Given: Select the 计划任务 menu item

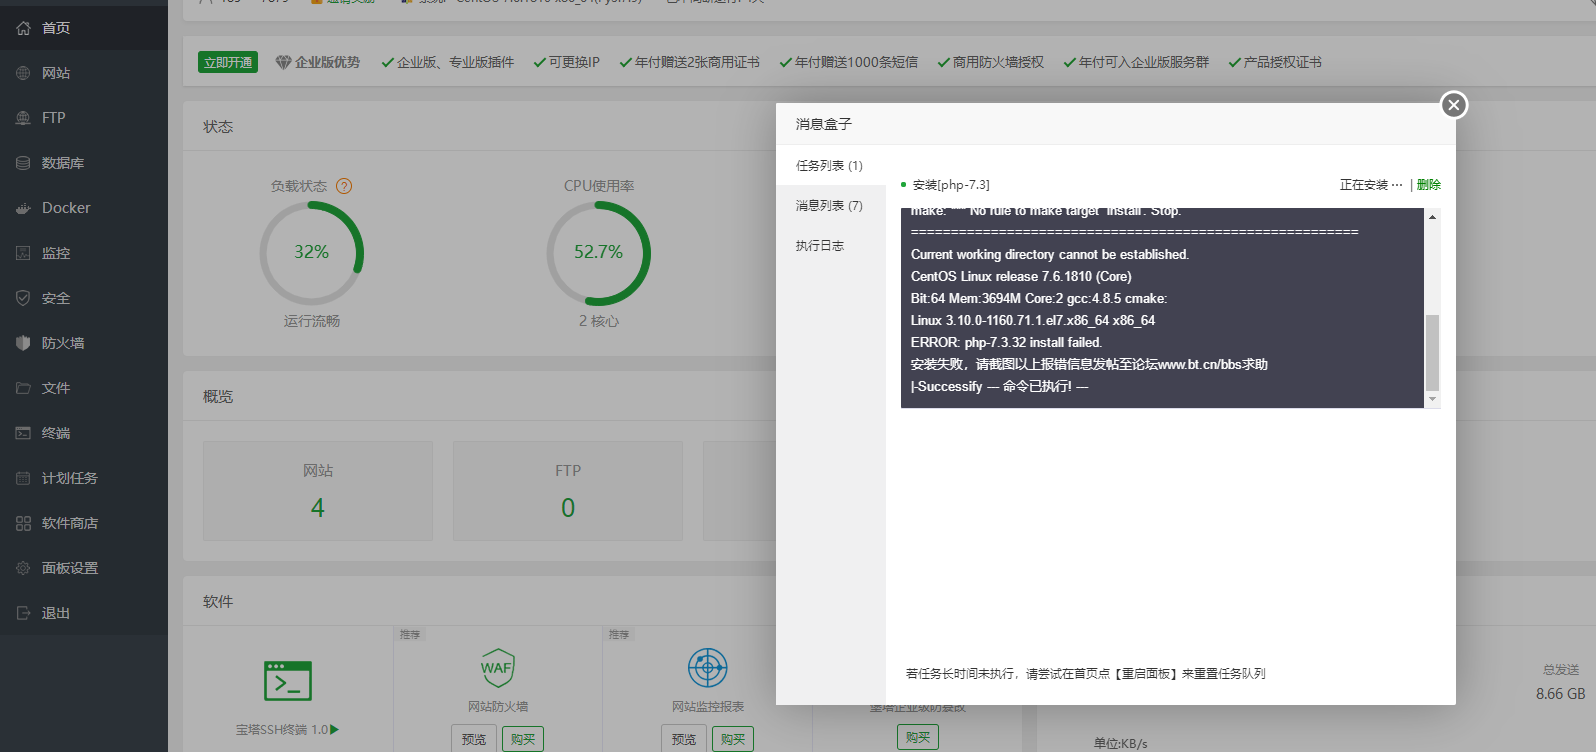Looking at the screenshot, I should click(x=84, y=478).
